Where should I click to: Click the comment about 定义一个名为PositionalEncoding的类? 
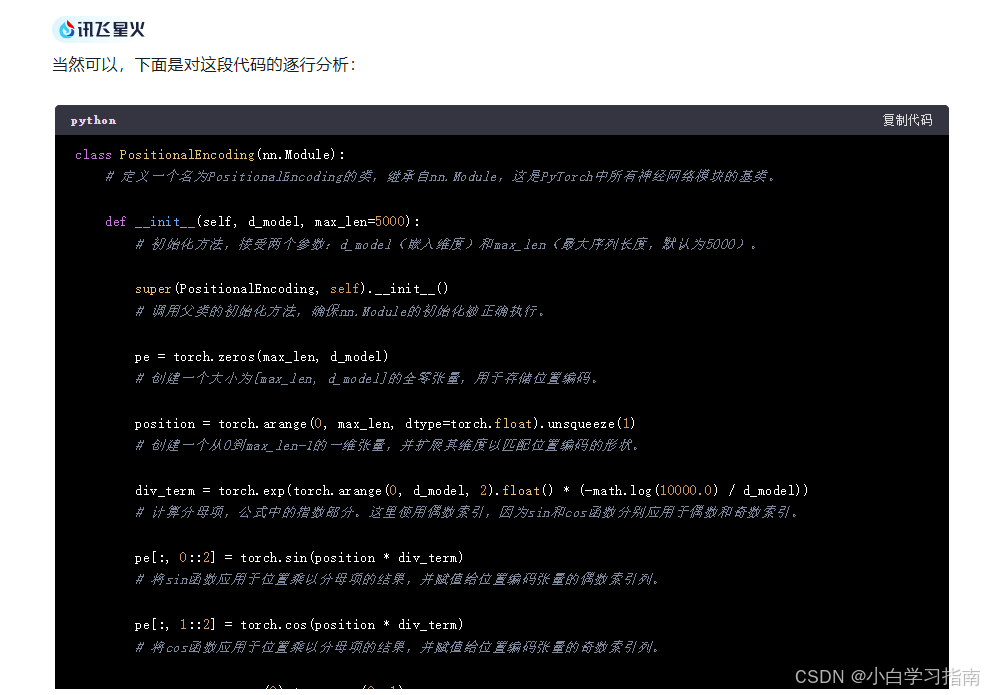[x=441, y=176]
